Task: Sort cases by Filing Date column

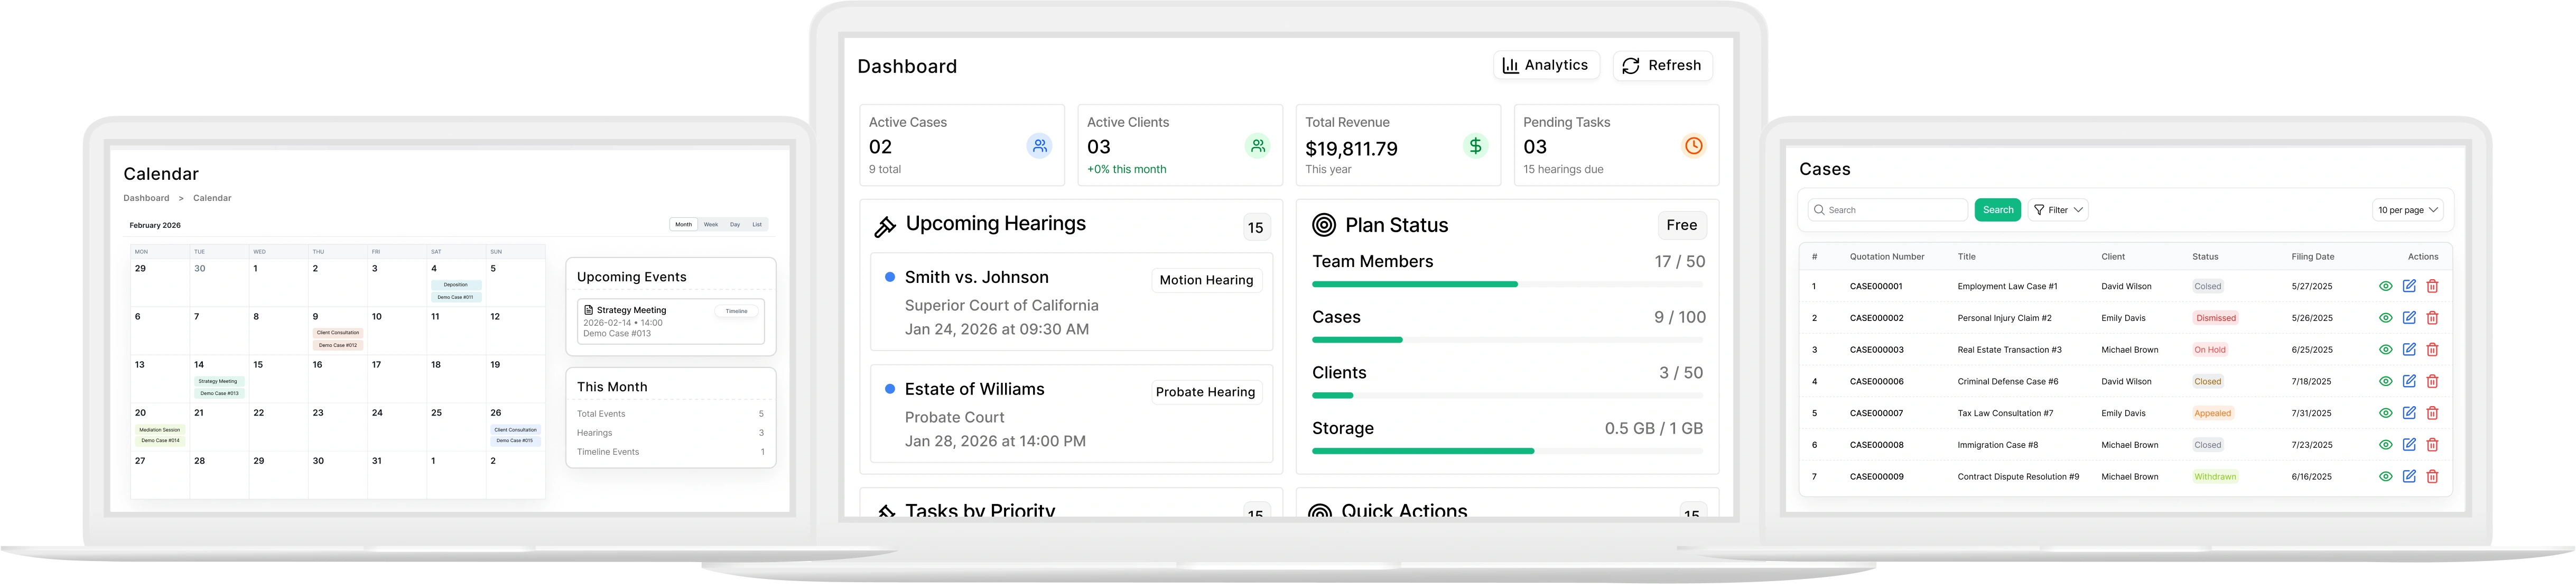Action: click(x=2312, y=257)
